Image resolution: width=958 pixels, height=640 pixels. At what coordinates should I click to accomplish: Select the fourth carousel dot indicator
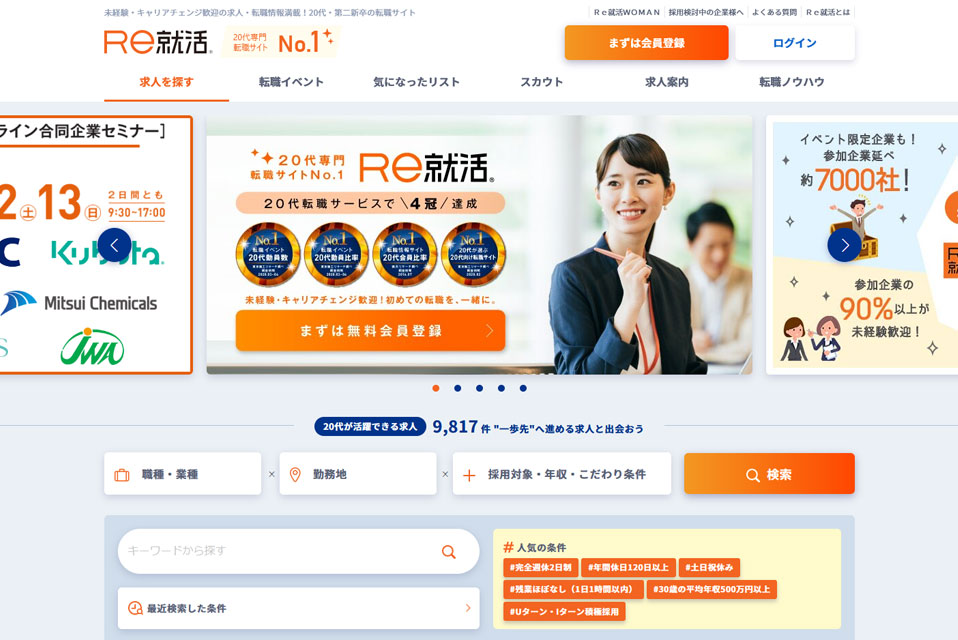pos(501,388)
